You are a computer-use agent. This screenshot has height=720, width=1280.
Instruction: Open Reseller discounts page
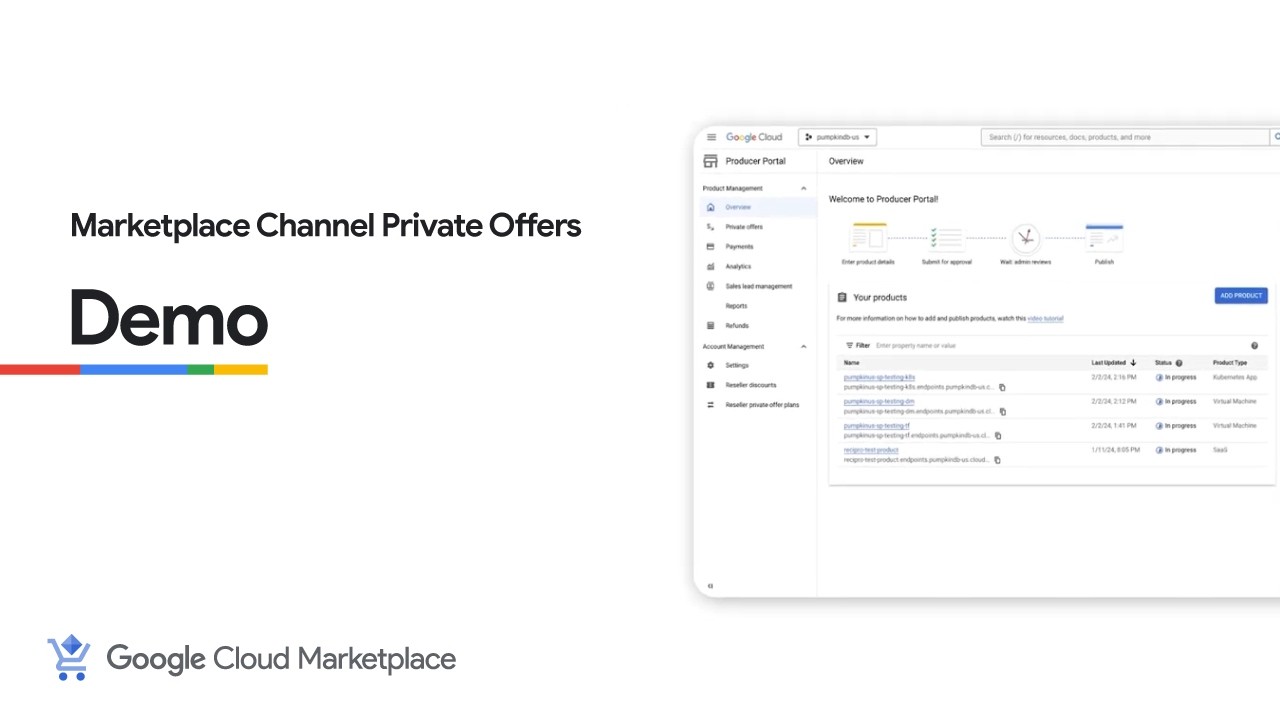coord(751,385)
